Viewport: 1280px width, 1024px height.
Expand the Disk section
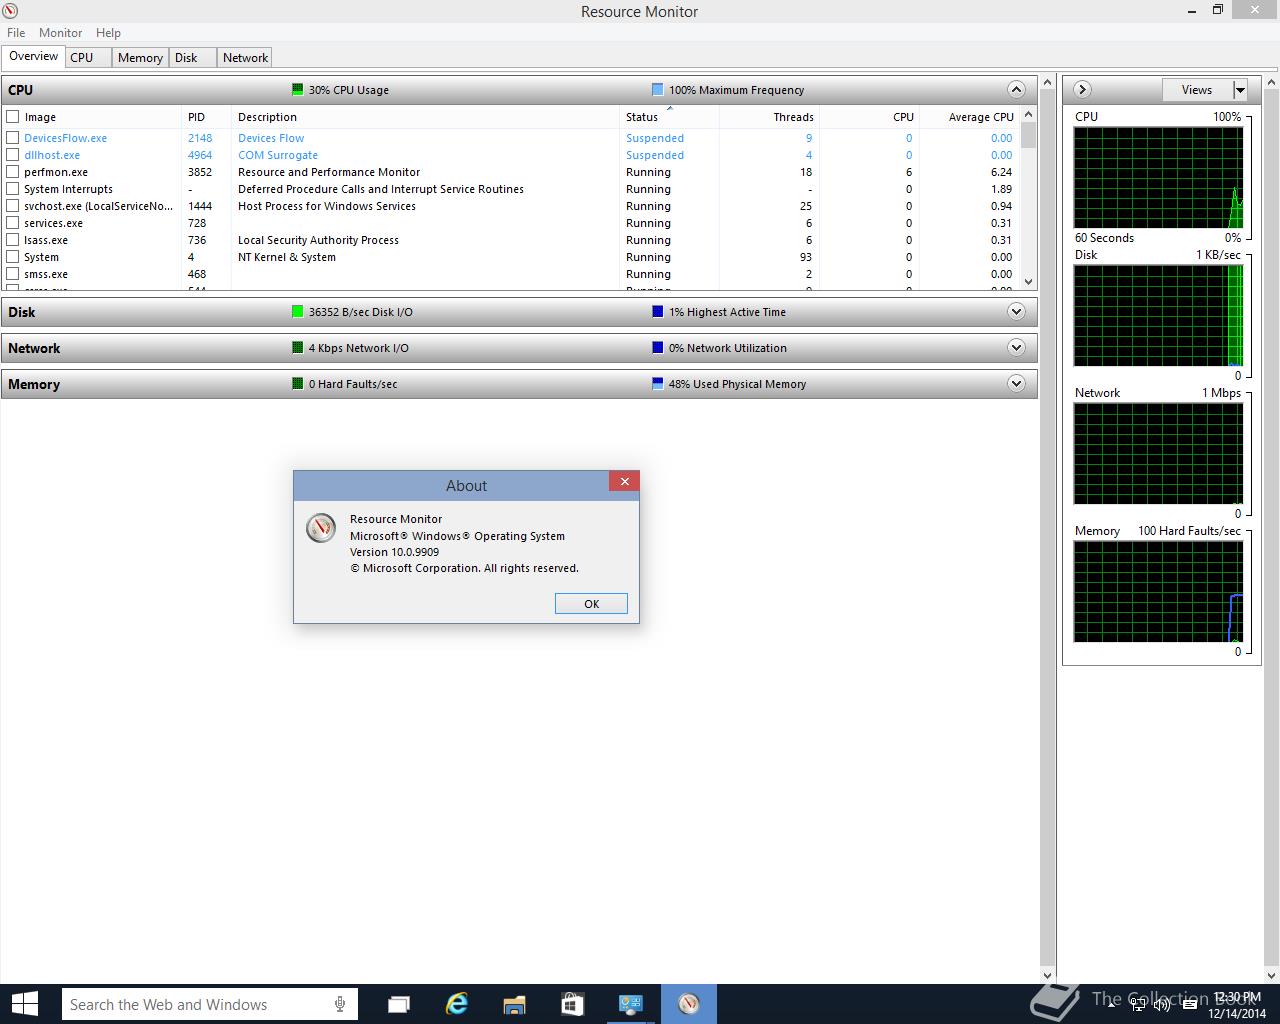point(1016,312)
